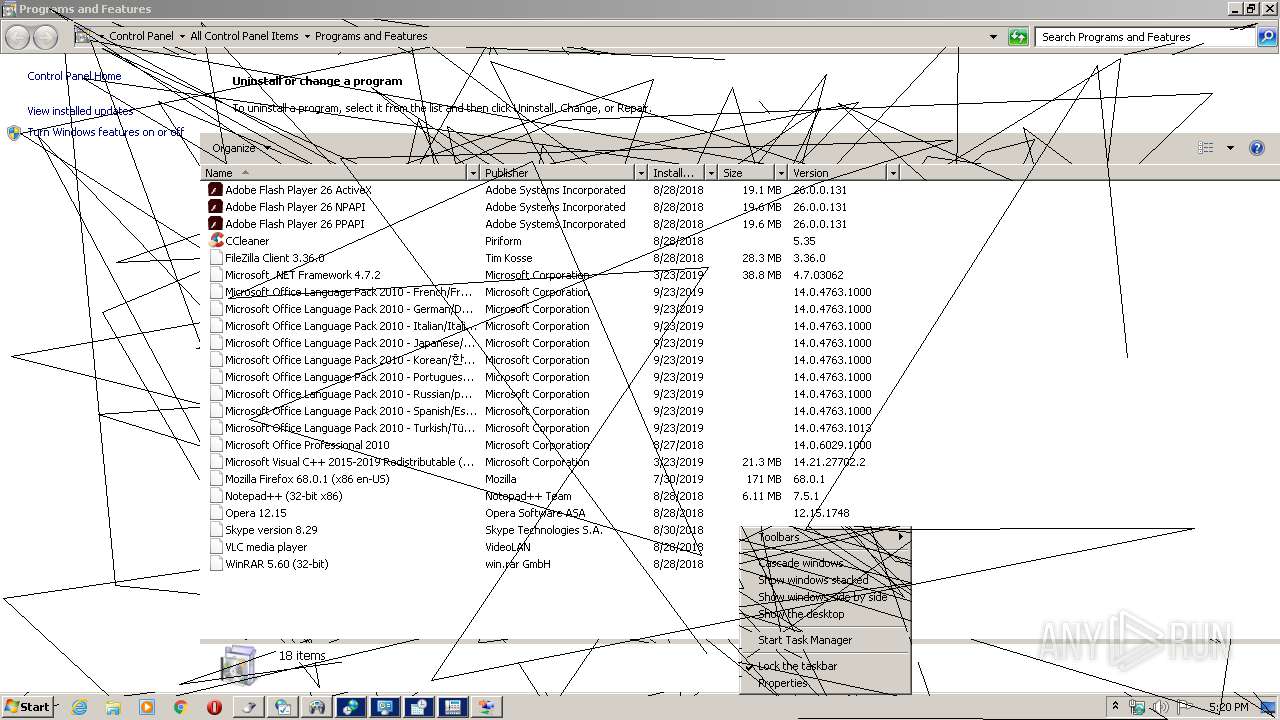
Task: Expand the Control Panel breadcrumb arrow
Action: [182, 37]
